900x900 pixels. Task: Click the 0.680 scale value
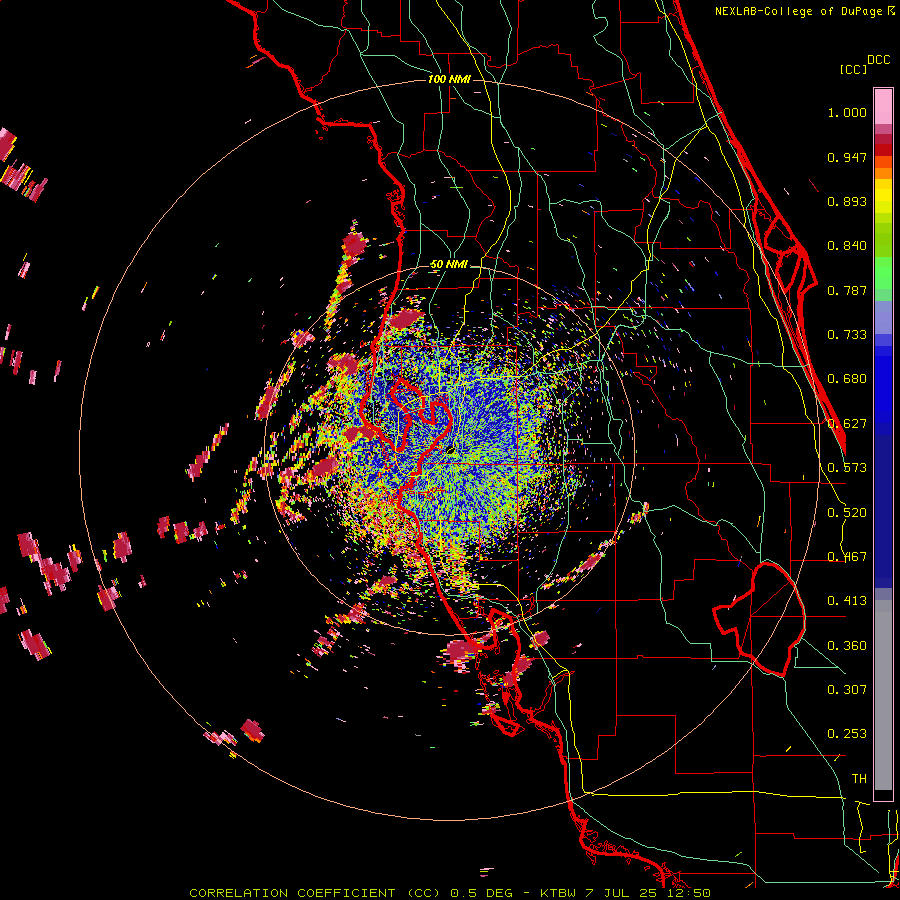[x=847, y=379]
